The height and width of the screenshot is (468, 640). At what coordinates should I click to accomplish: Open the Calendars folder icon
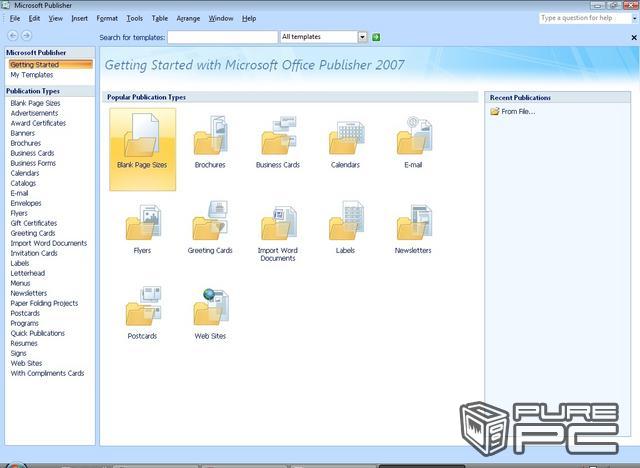(346, 138)
